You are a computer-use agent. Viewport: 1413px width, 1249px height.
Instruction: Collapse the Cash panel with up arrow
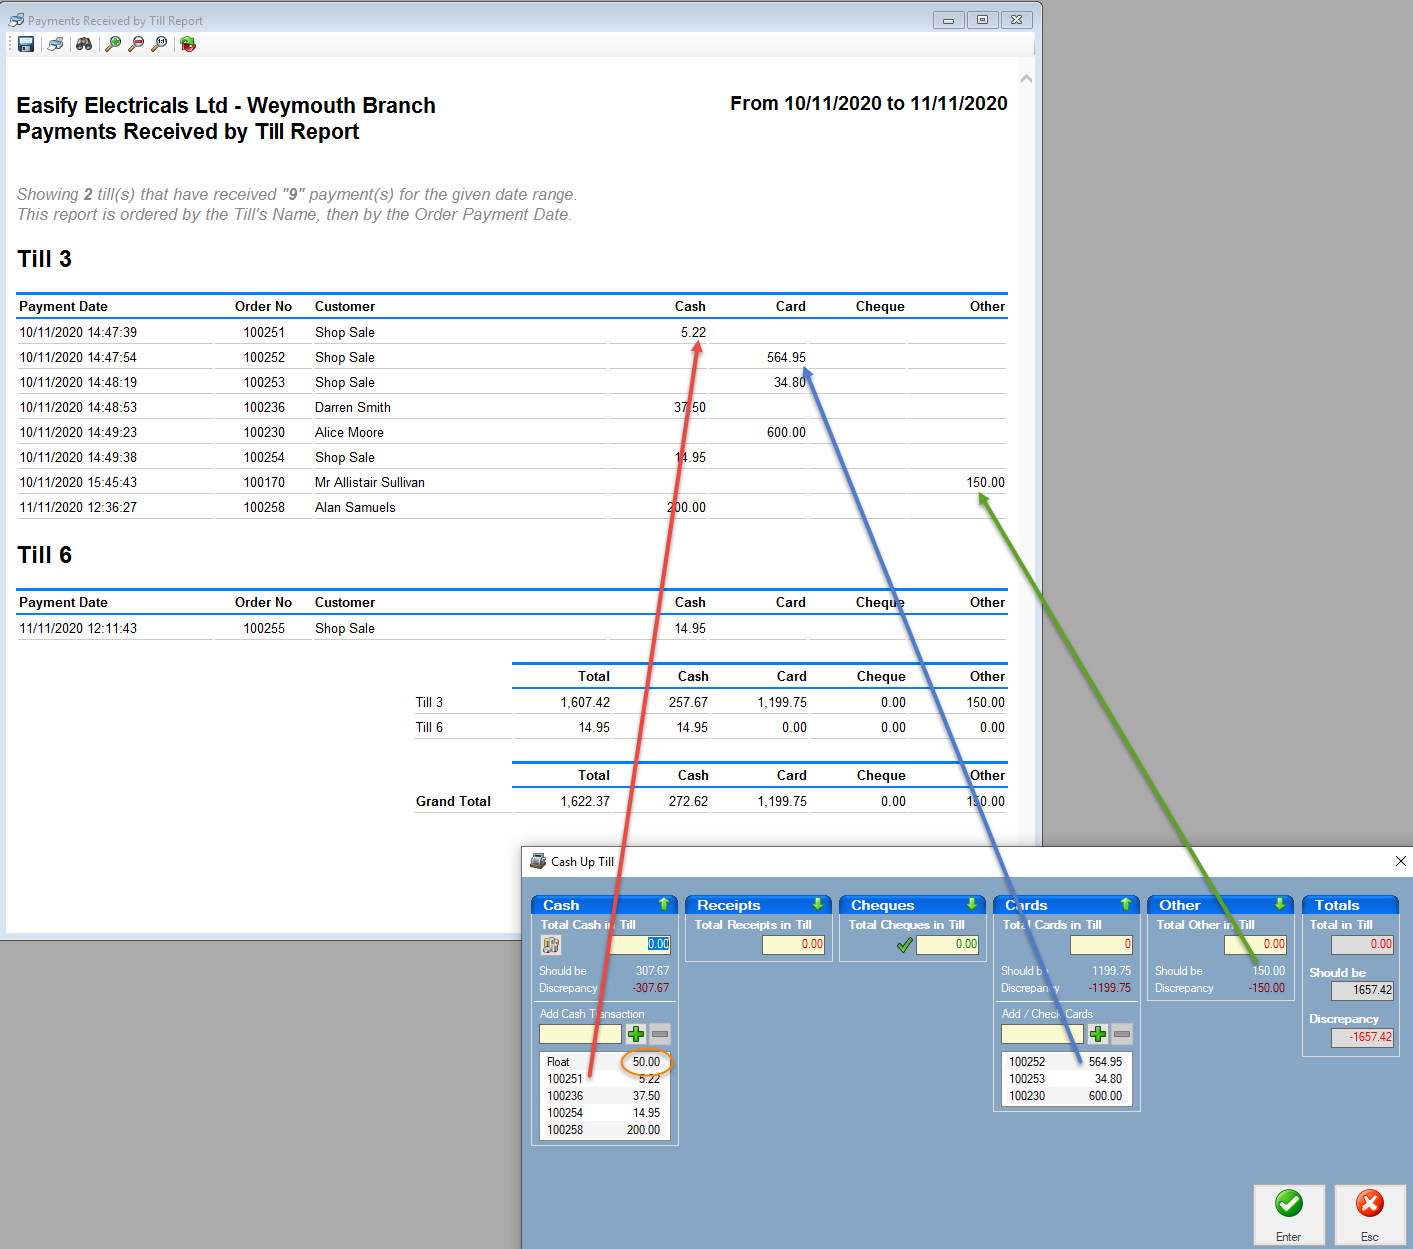point(663,904)
